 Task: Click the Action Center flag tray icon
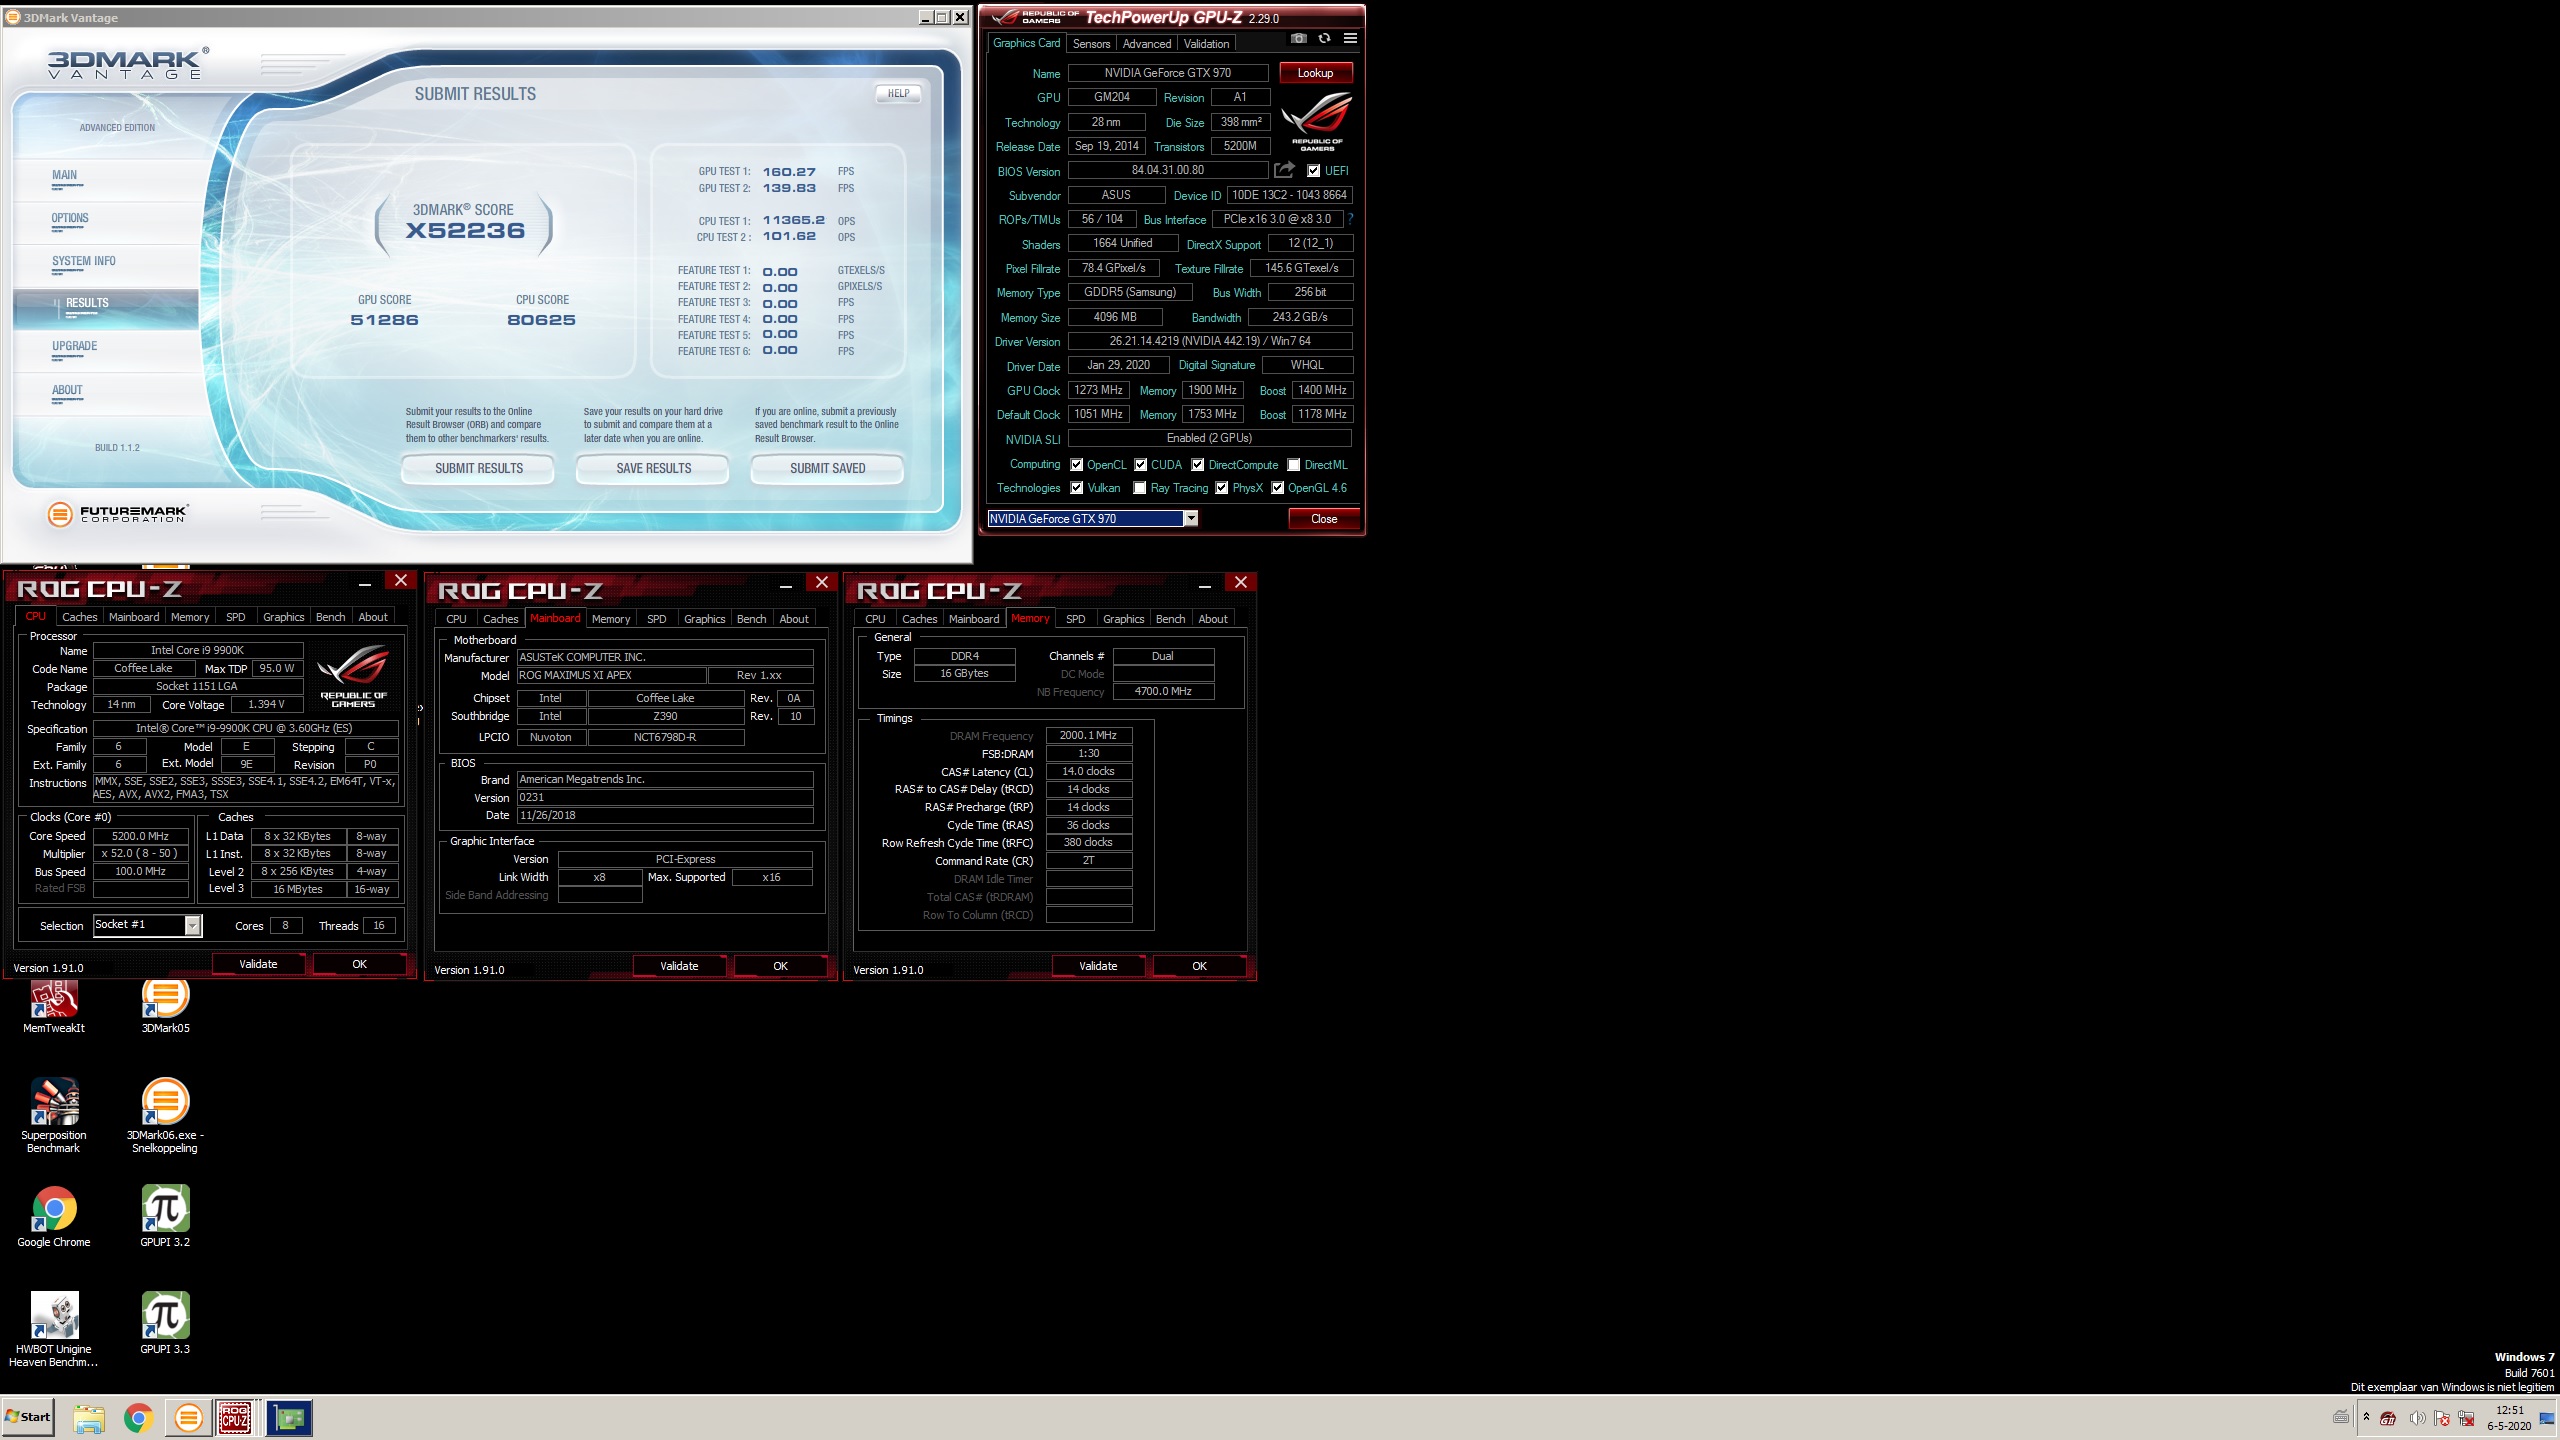[x=2441, y=1418]
